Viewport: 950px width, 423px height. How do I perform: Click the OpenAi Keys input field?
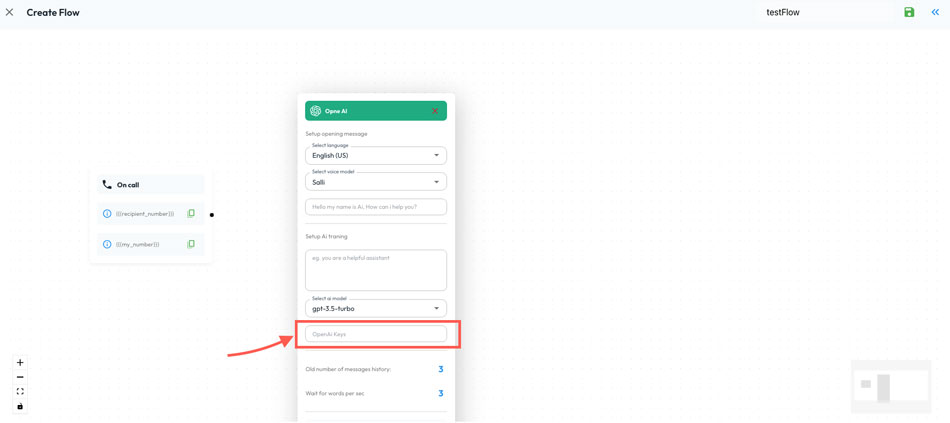click(x=376, y=334)
